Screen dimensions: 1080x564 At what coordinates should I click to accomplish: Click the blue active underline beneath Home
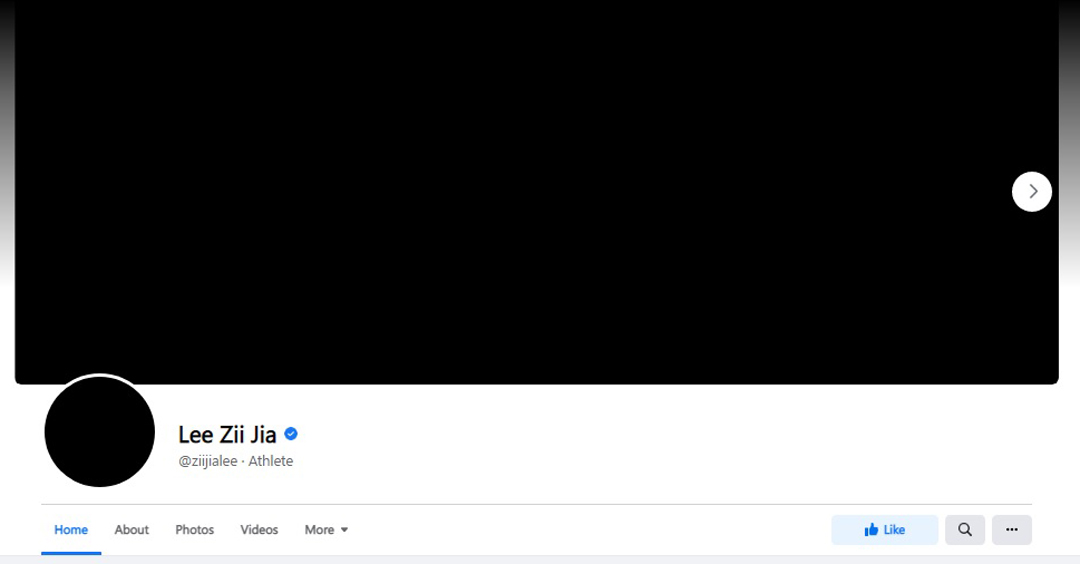71,553
